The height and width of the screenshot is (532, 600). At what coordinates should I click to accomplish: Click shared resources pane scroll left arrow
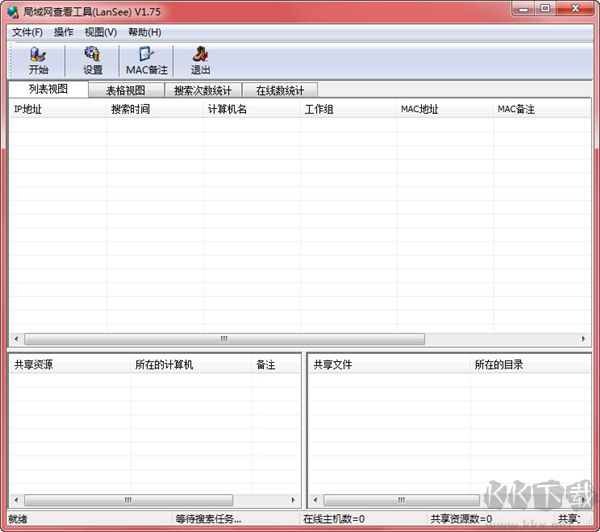point(16,500)
